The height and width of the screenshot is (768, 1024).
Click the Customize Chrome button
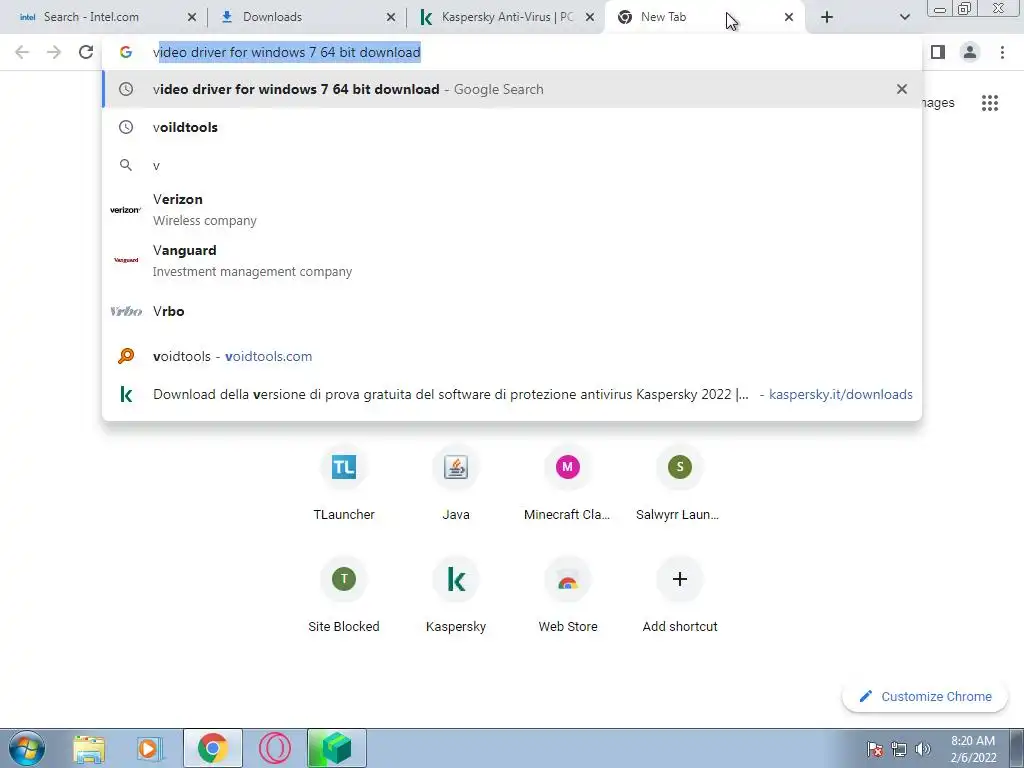coord(925,696)
